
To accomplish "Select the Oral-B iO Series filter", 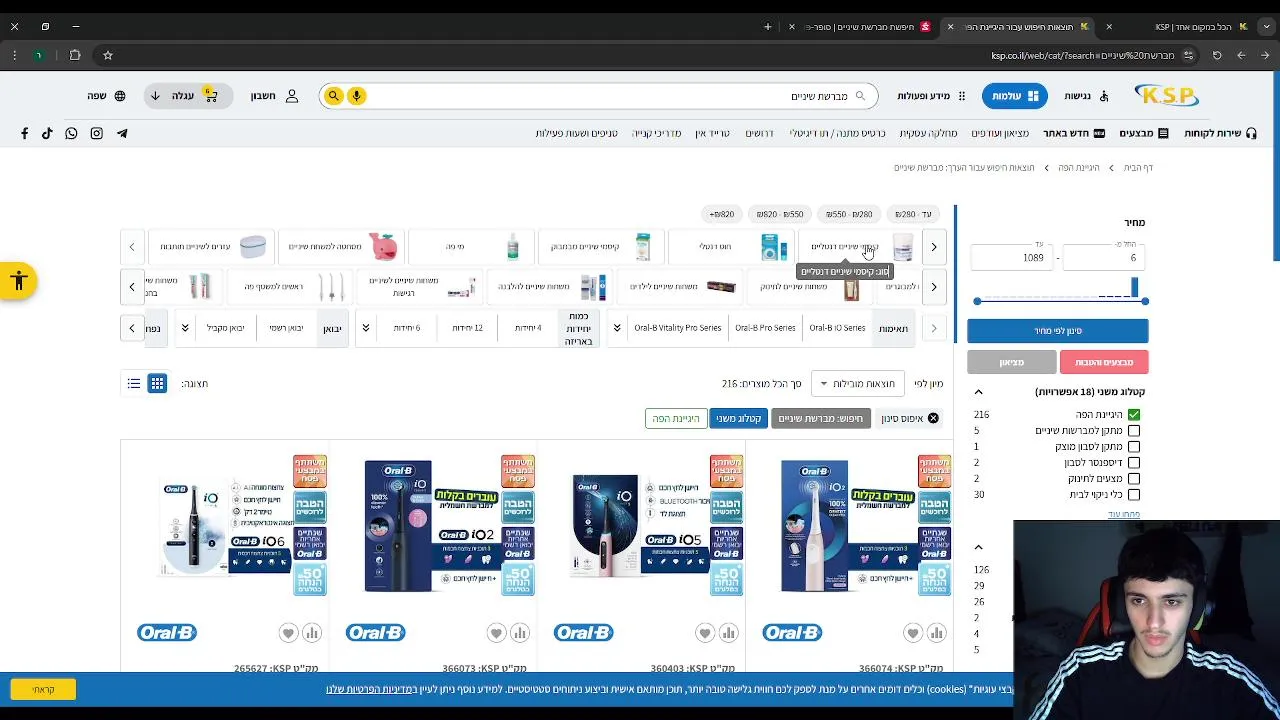I will tap(837, 328).
